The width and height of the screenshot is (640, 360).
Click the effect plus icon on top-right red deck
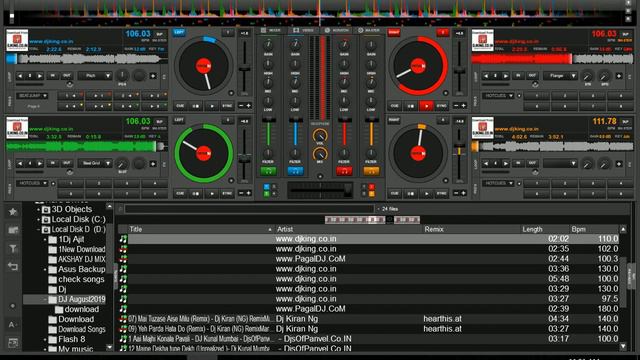619,76
